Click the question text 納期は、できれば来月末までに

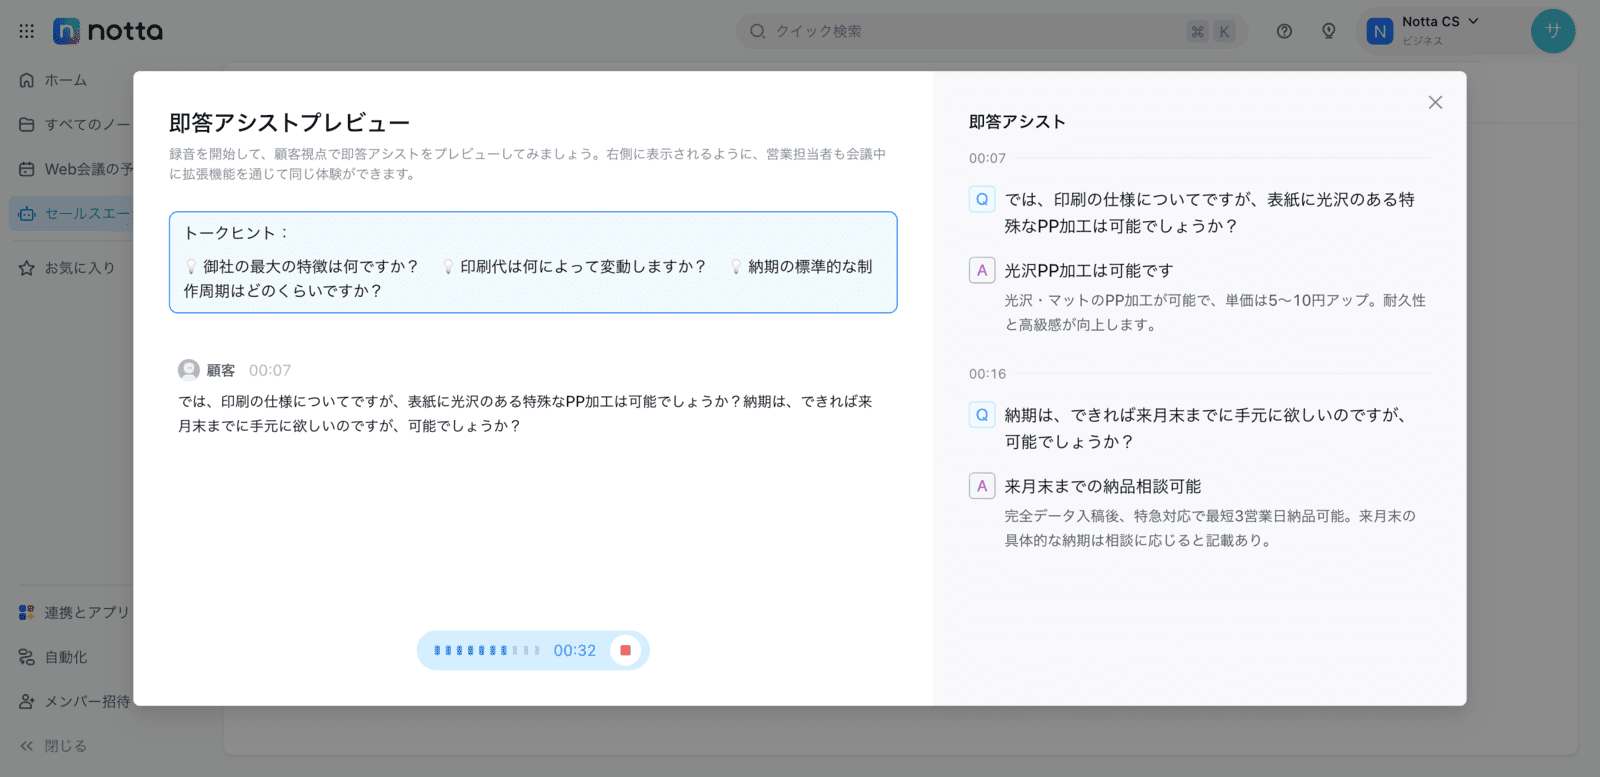[1205, 428]
